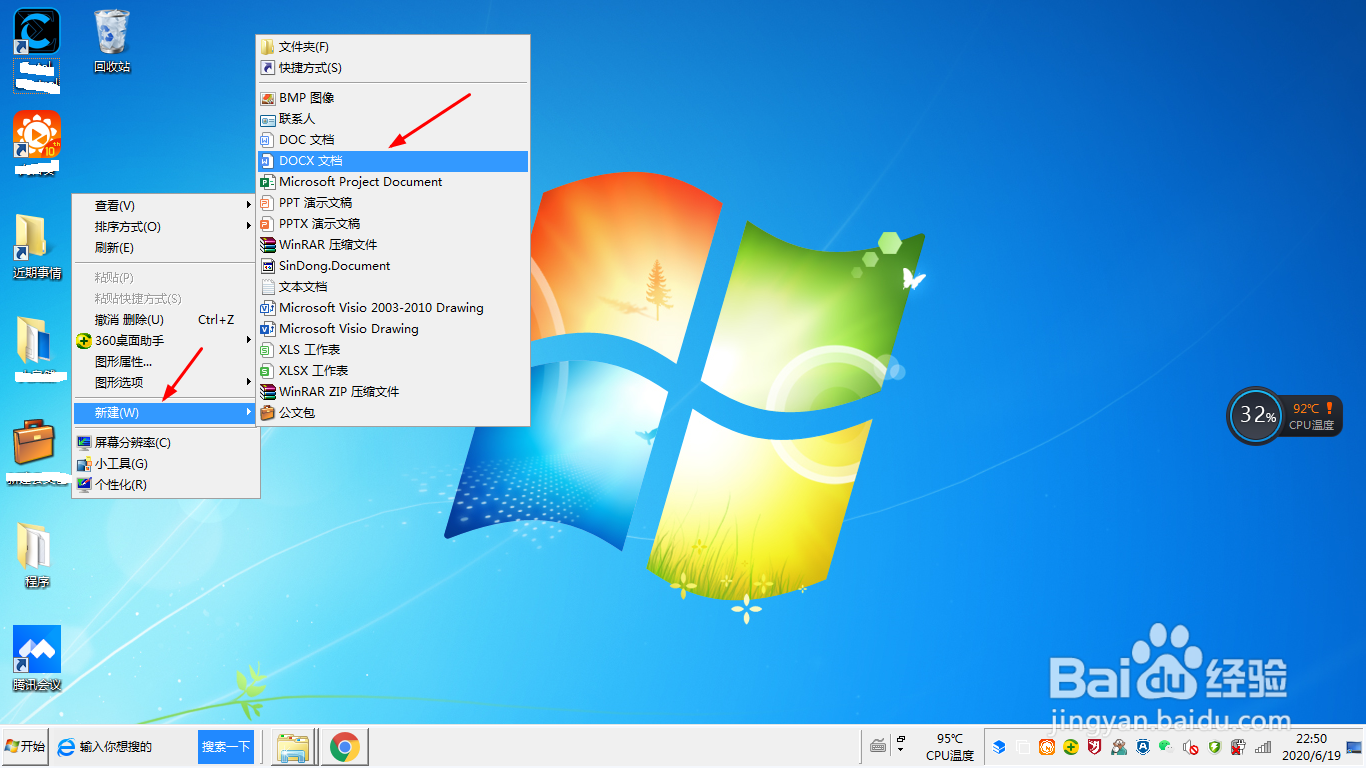Show desktop via the taskbar's rightmost button
The image size is (1366, 768).
tap(1354, 747)
